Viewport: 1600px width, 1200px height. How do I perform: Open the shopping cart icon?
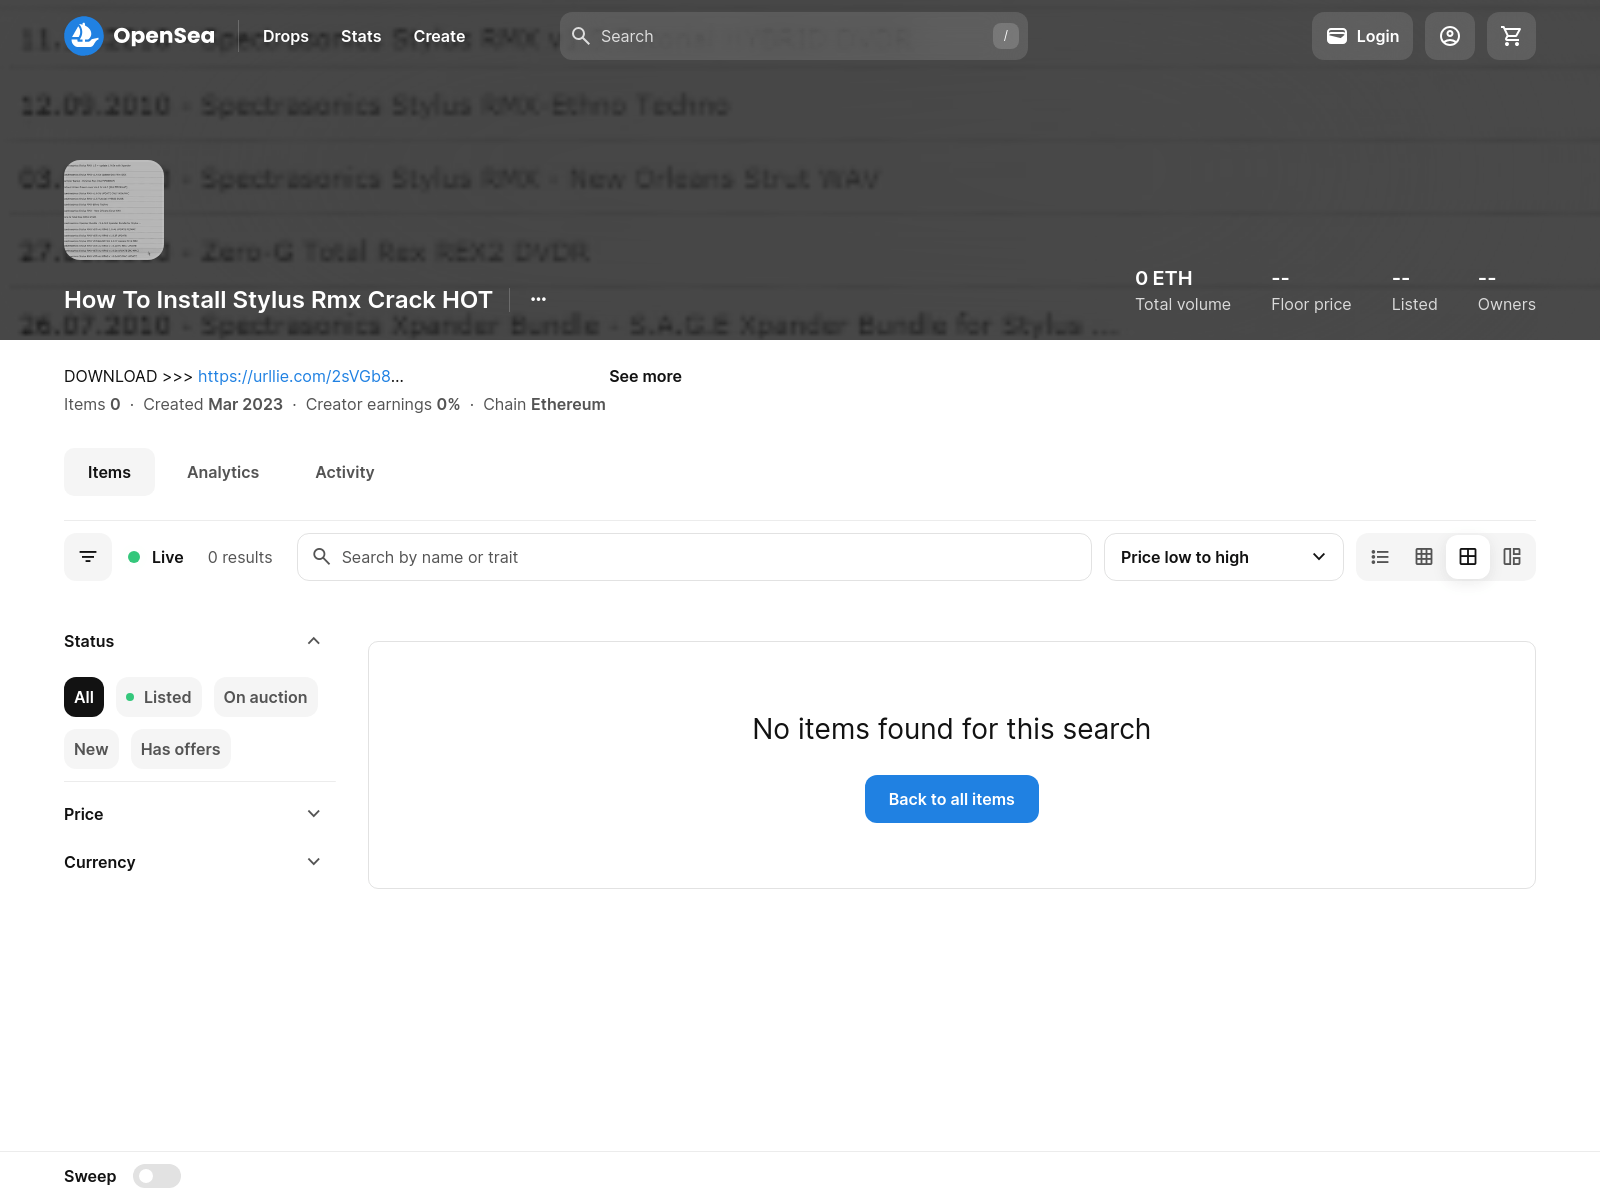[1511, 36]
